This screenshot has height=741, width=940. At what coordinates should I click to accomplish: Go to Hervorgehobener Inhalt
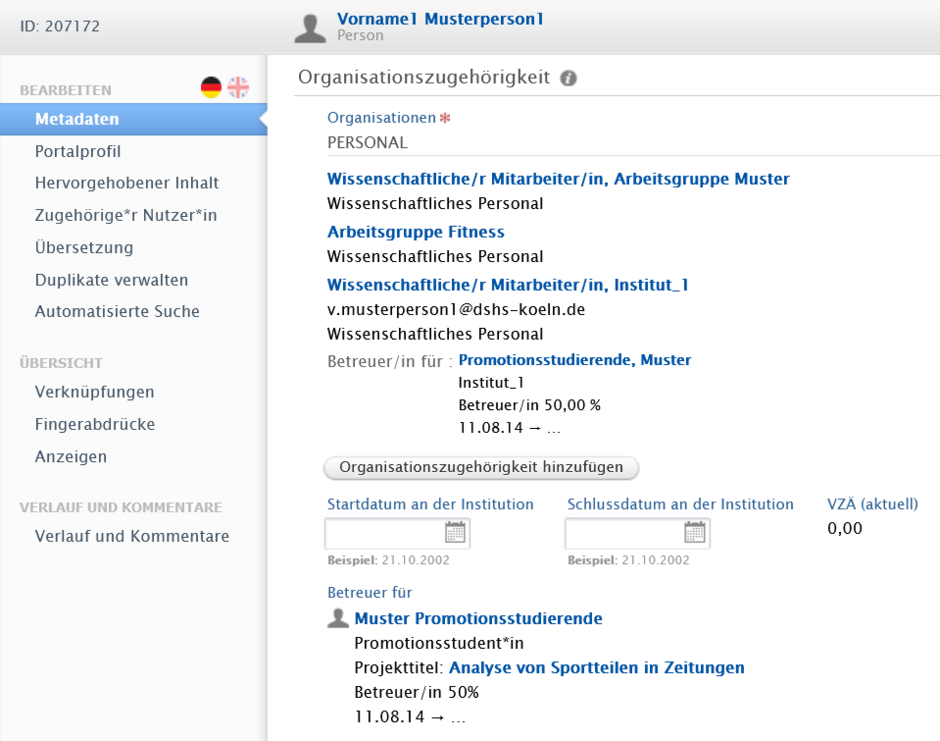coord(126,183)
